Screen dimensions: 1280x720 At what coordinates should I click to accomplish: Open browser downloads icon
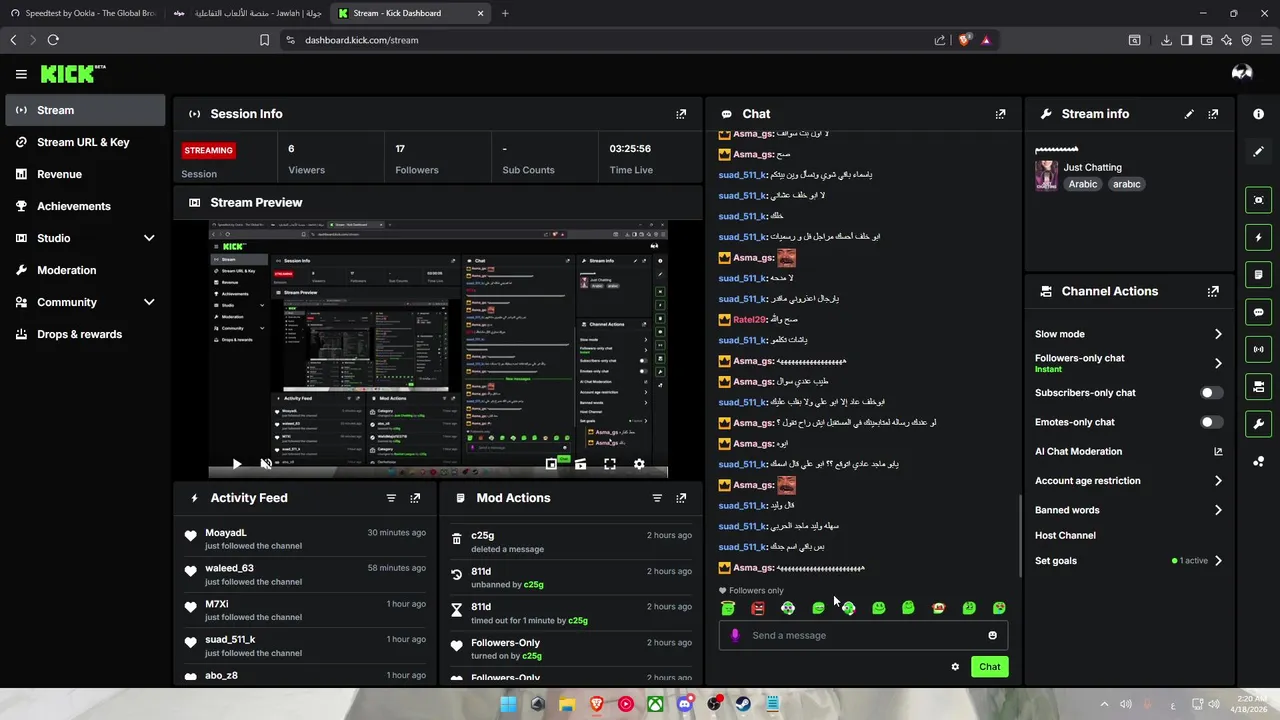(1166, 40)
